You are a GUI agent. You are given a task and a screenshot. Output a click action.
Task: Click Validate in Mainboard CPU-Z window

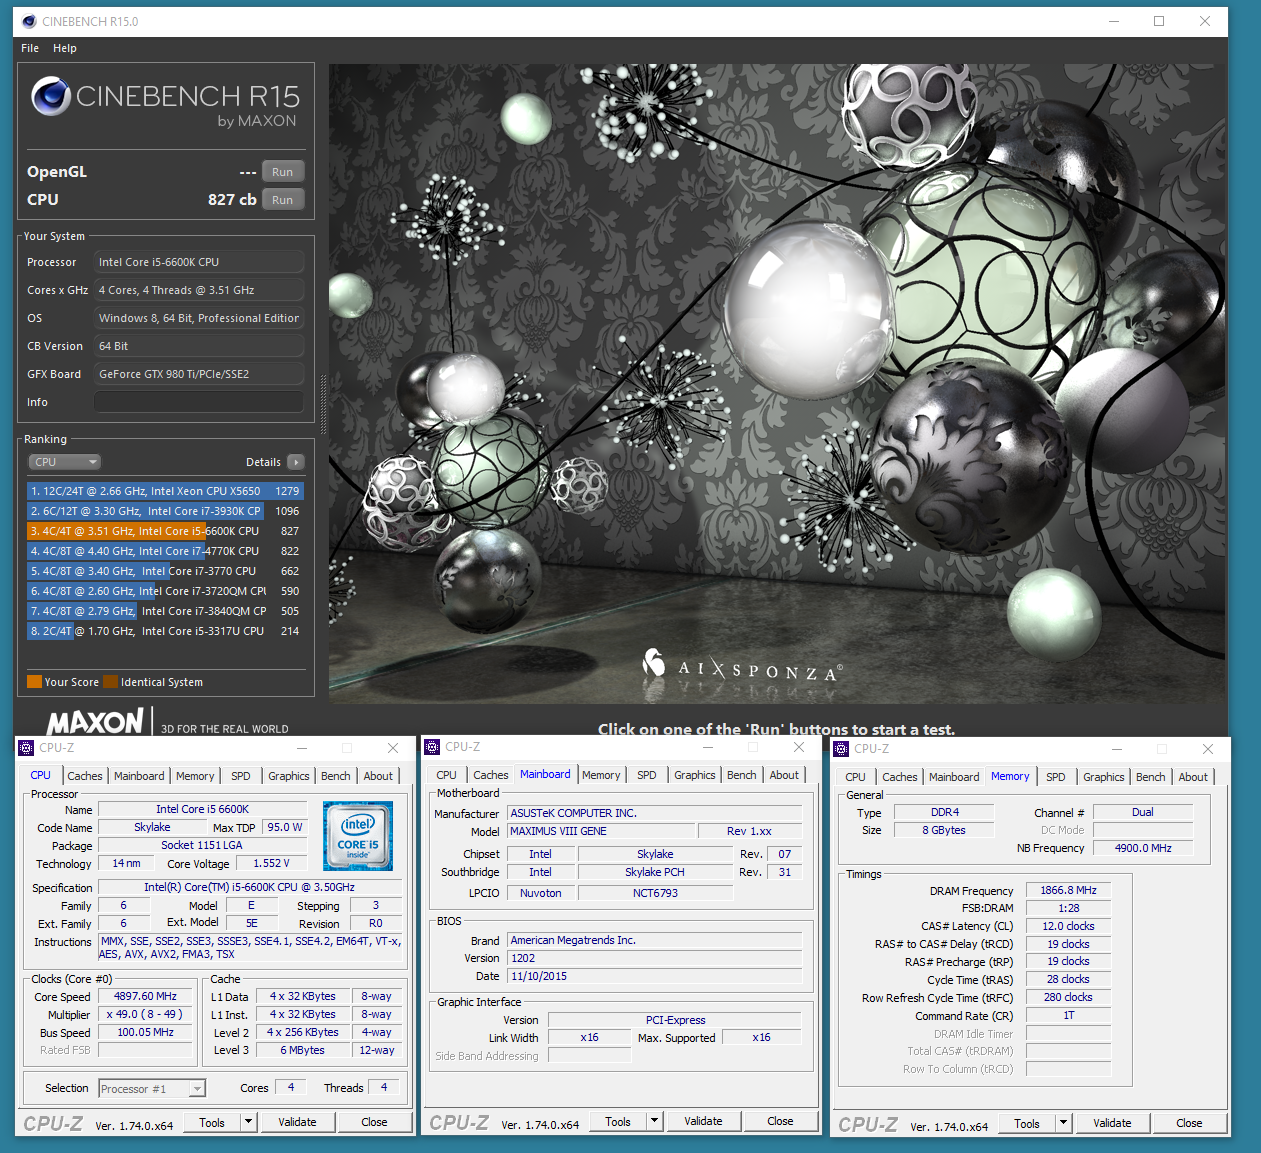(x=703, y=1122)
